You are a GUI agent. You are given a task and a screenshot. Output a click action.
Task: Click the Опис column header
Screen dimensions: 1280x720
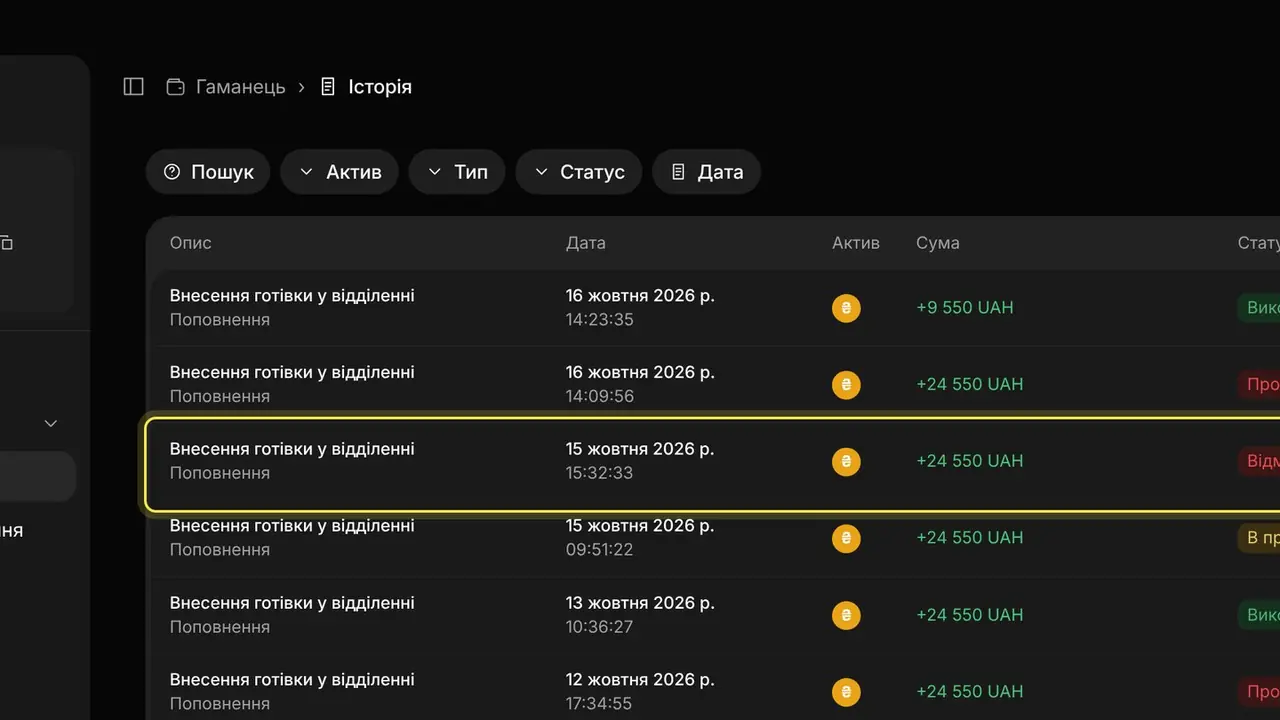pyautogui.click(x=190, y=243)
